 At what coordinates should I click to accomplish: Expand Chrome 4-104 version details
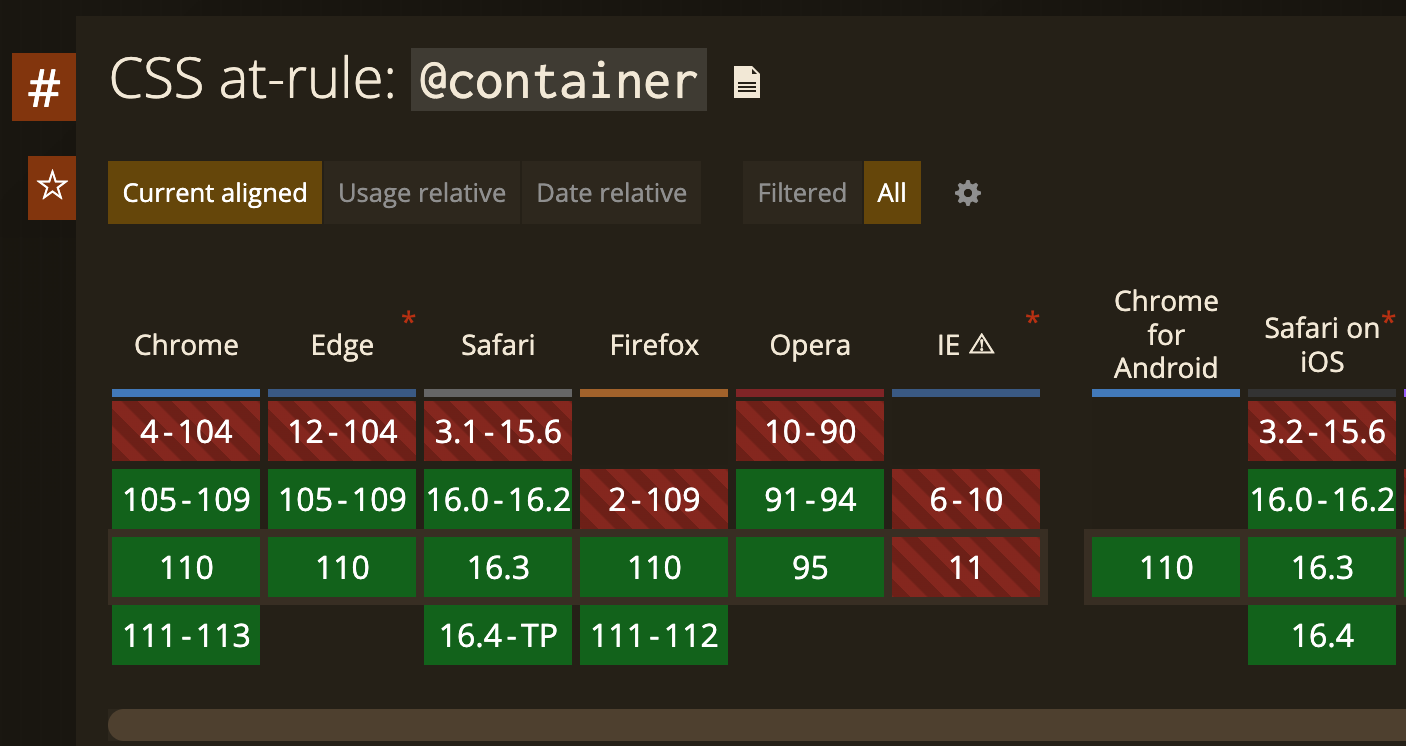[186, 432]
